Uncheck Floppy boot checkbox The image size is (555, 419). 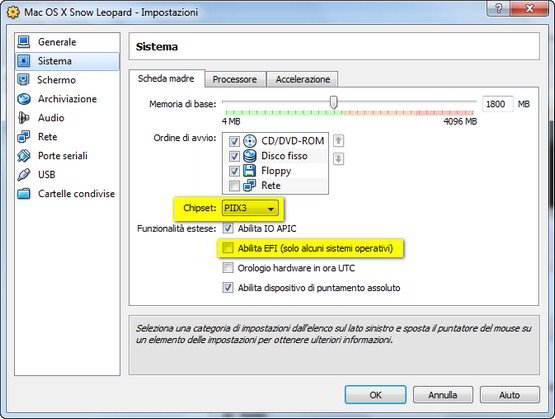click(234, 171)
